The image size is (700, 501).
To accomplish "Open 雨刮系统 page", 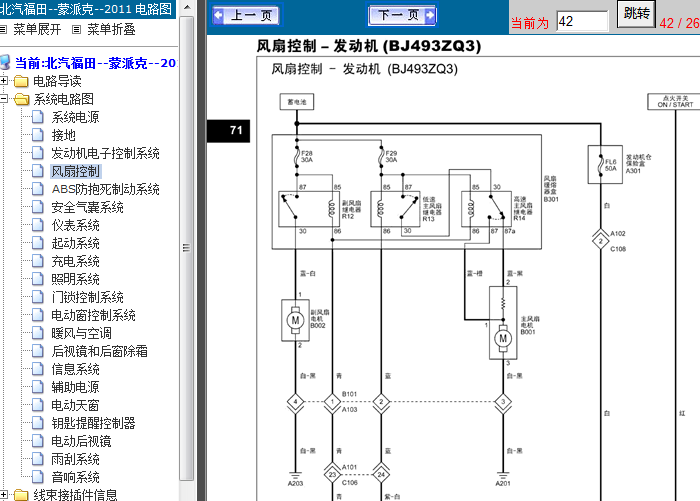I will click(75, 459).
